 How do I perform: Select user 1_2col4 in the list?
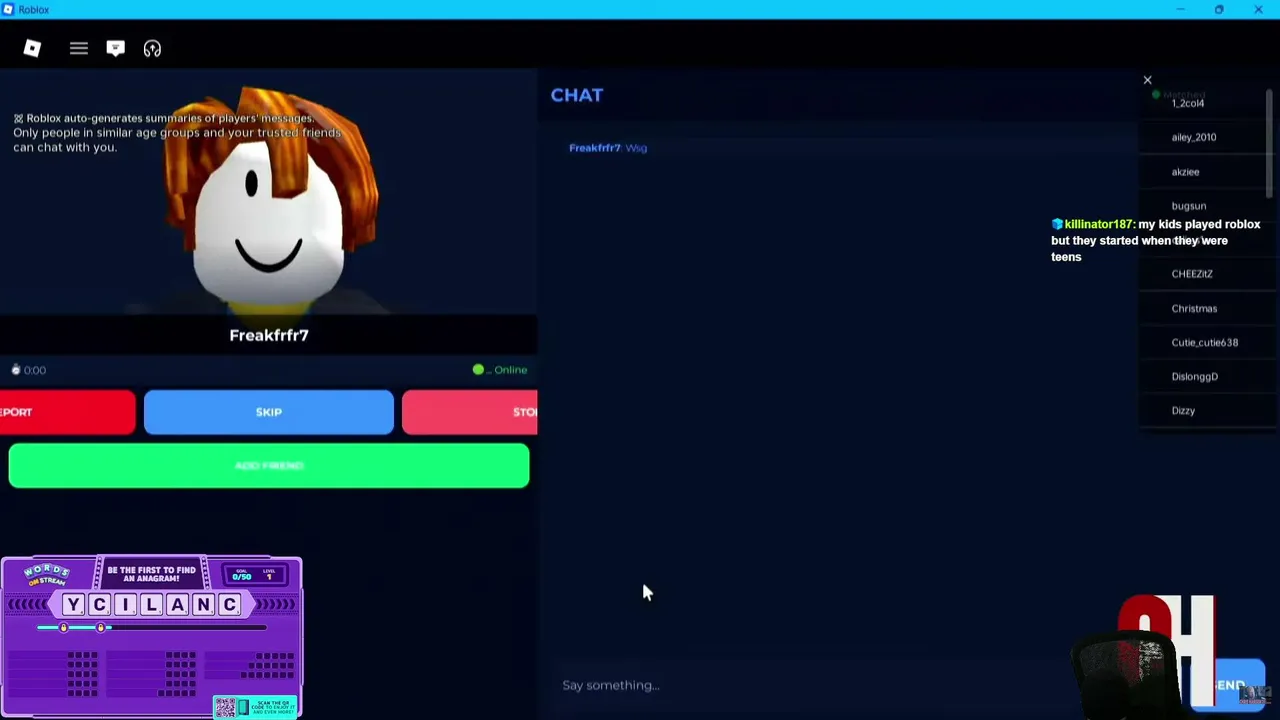[x=1188, y=103]
